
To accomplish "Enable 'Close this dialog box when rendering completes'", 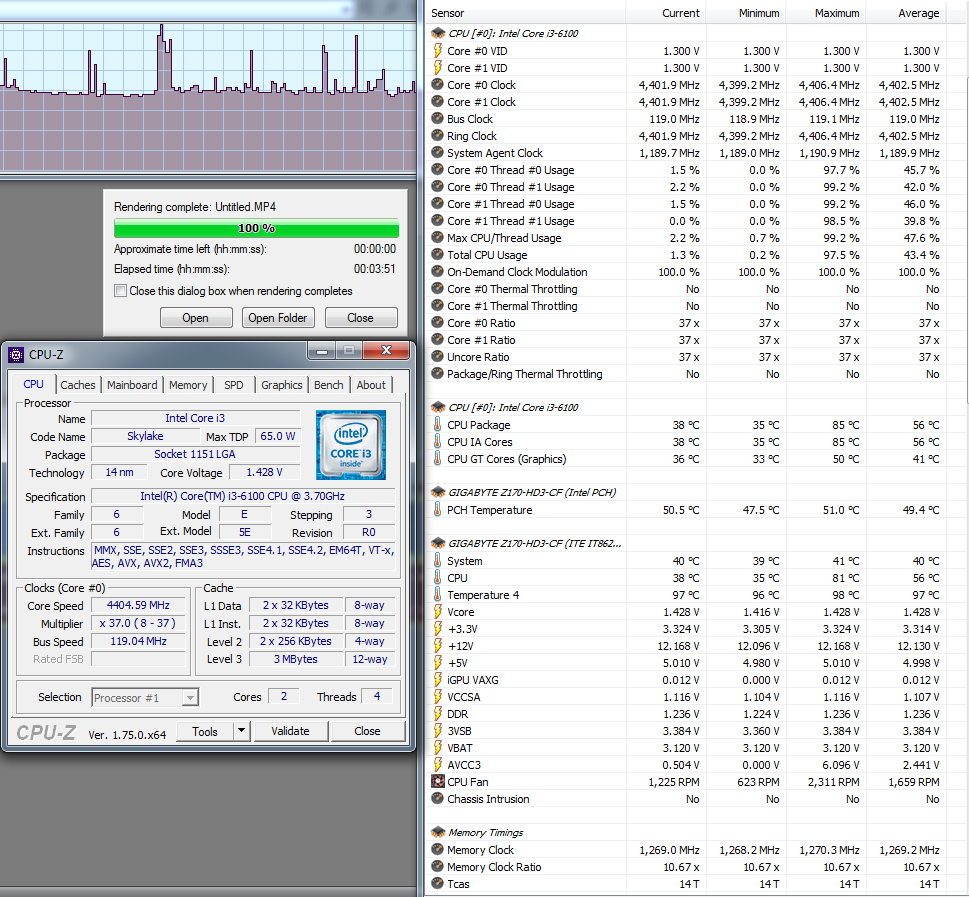I will point(121,291).
